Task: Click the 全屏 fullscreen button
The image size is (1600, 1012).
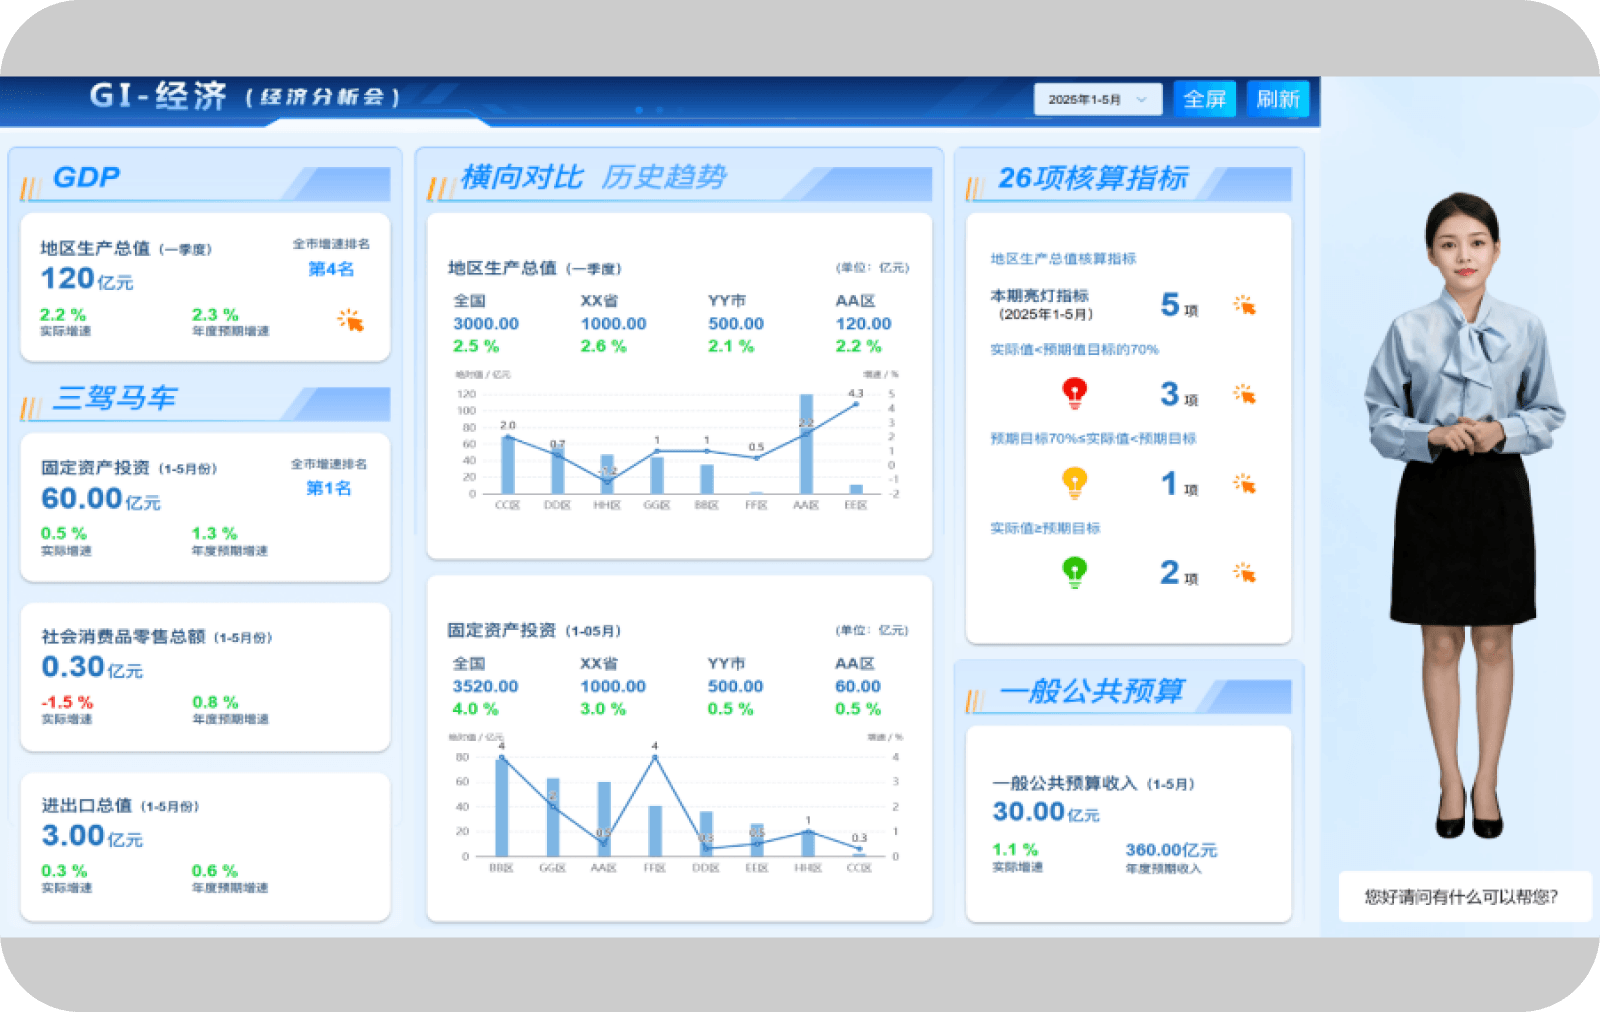Action: tap(1205, 99)
